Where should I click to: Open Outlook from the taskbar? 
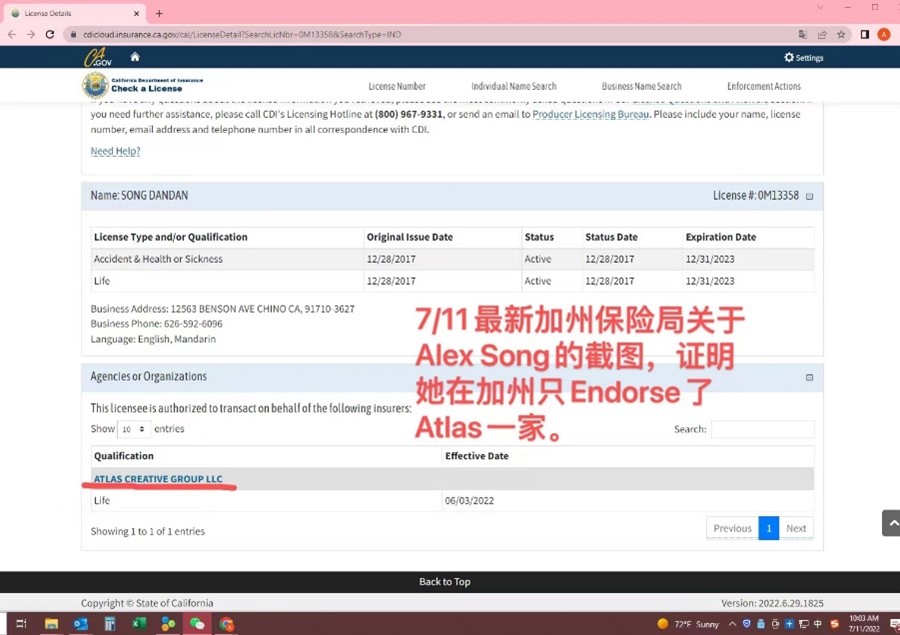tap(80, 624)
